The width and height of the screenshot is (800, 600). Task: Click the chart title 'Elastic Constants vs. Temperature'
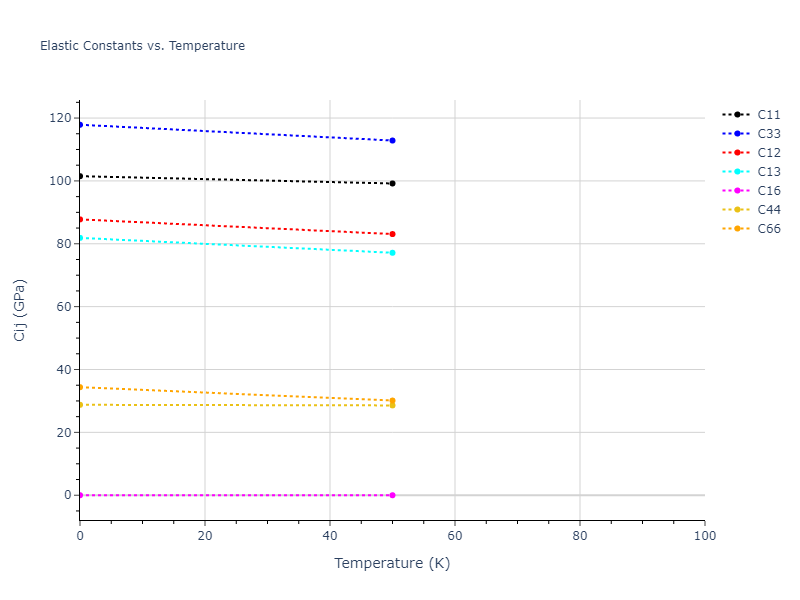tap(142, 46)
